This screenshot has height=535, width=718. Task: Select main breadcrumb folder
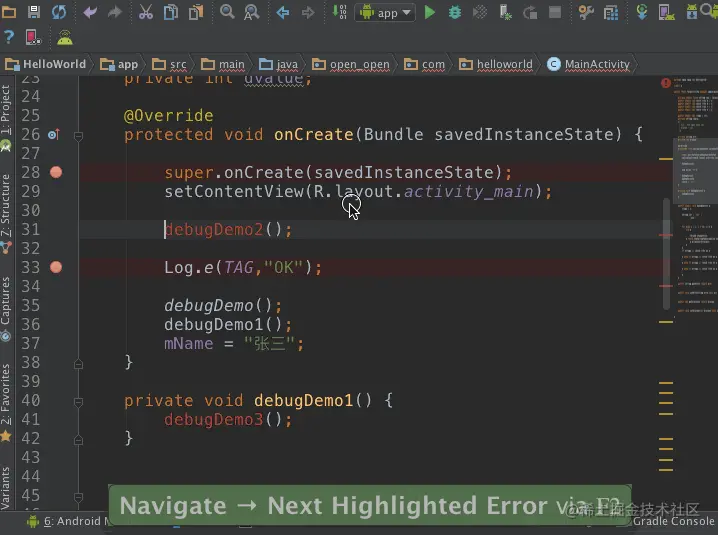pos(223,64)
